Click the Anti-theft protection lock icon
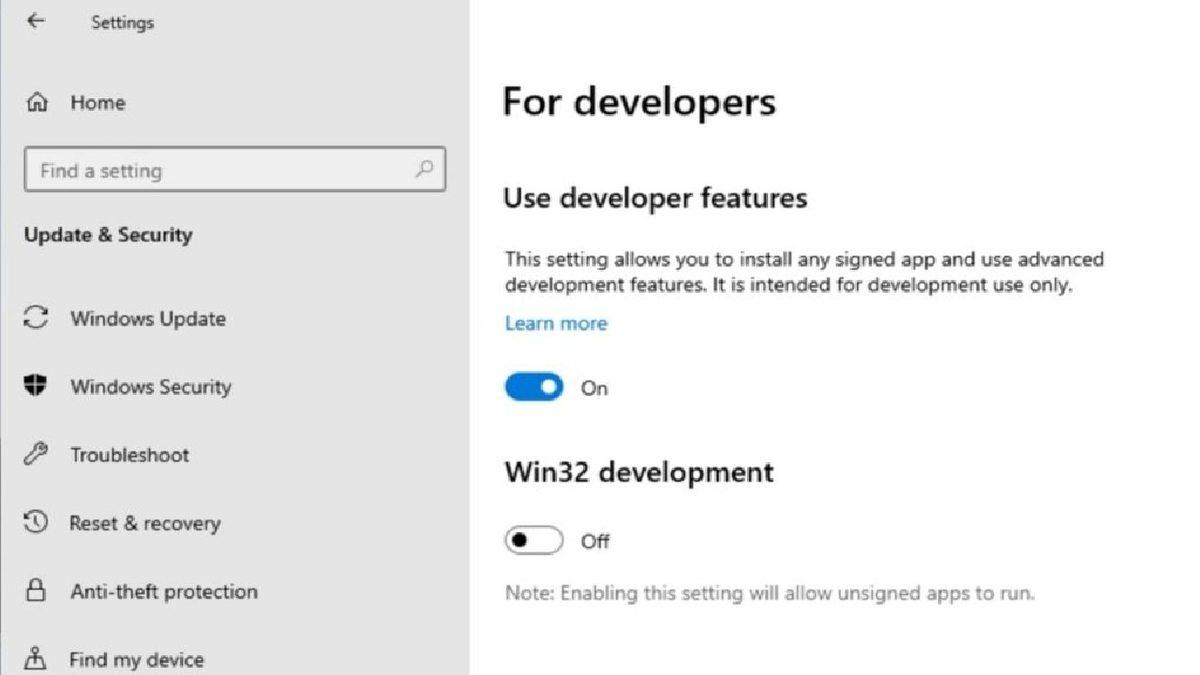The height and width of the screenshot is (675, 1200). tap(37, 591)
